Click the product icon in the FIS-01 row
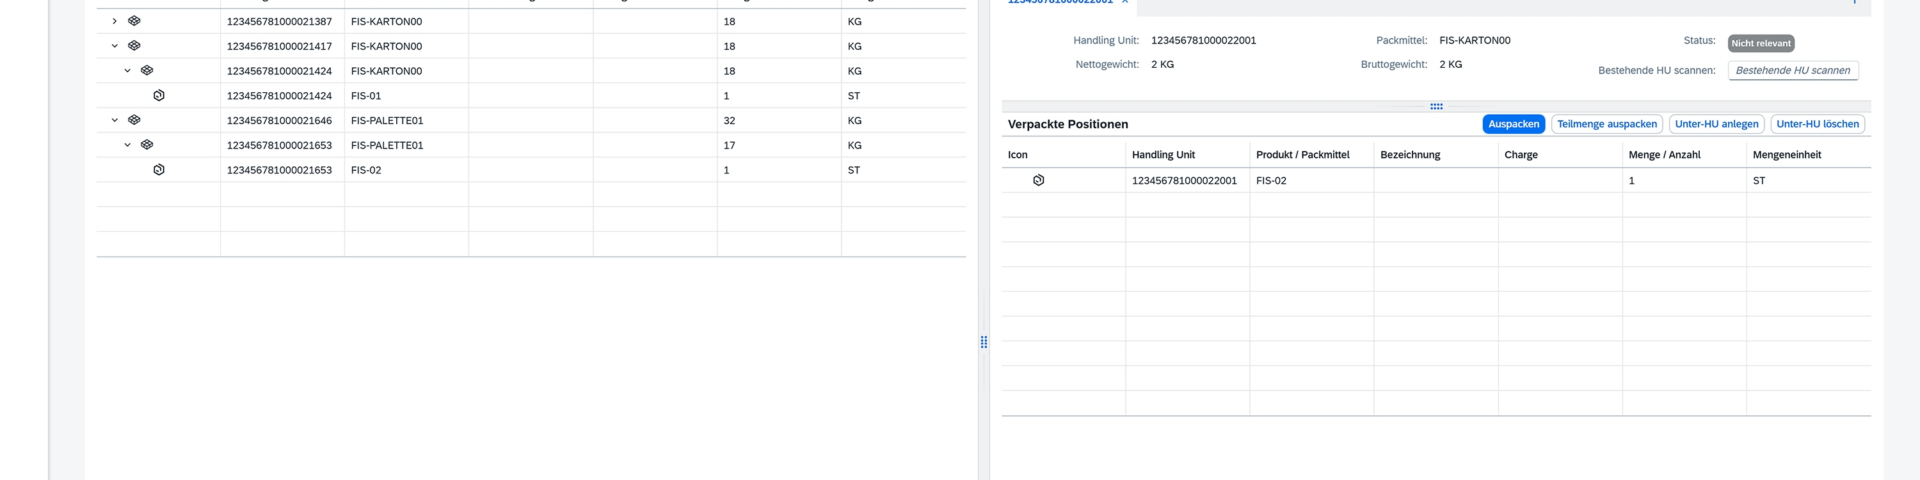 click(x=159, y=96)
